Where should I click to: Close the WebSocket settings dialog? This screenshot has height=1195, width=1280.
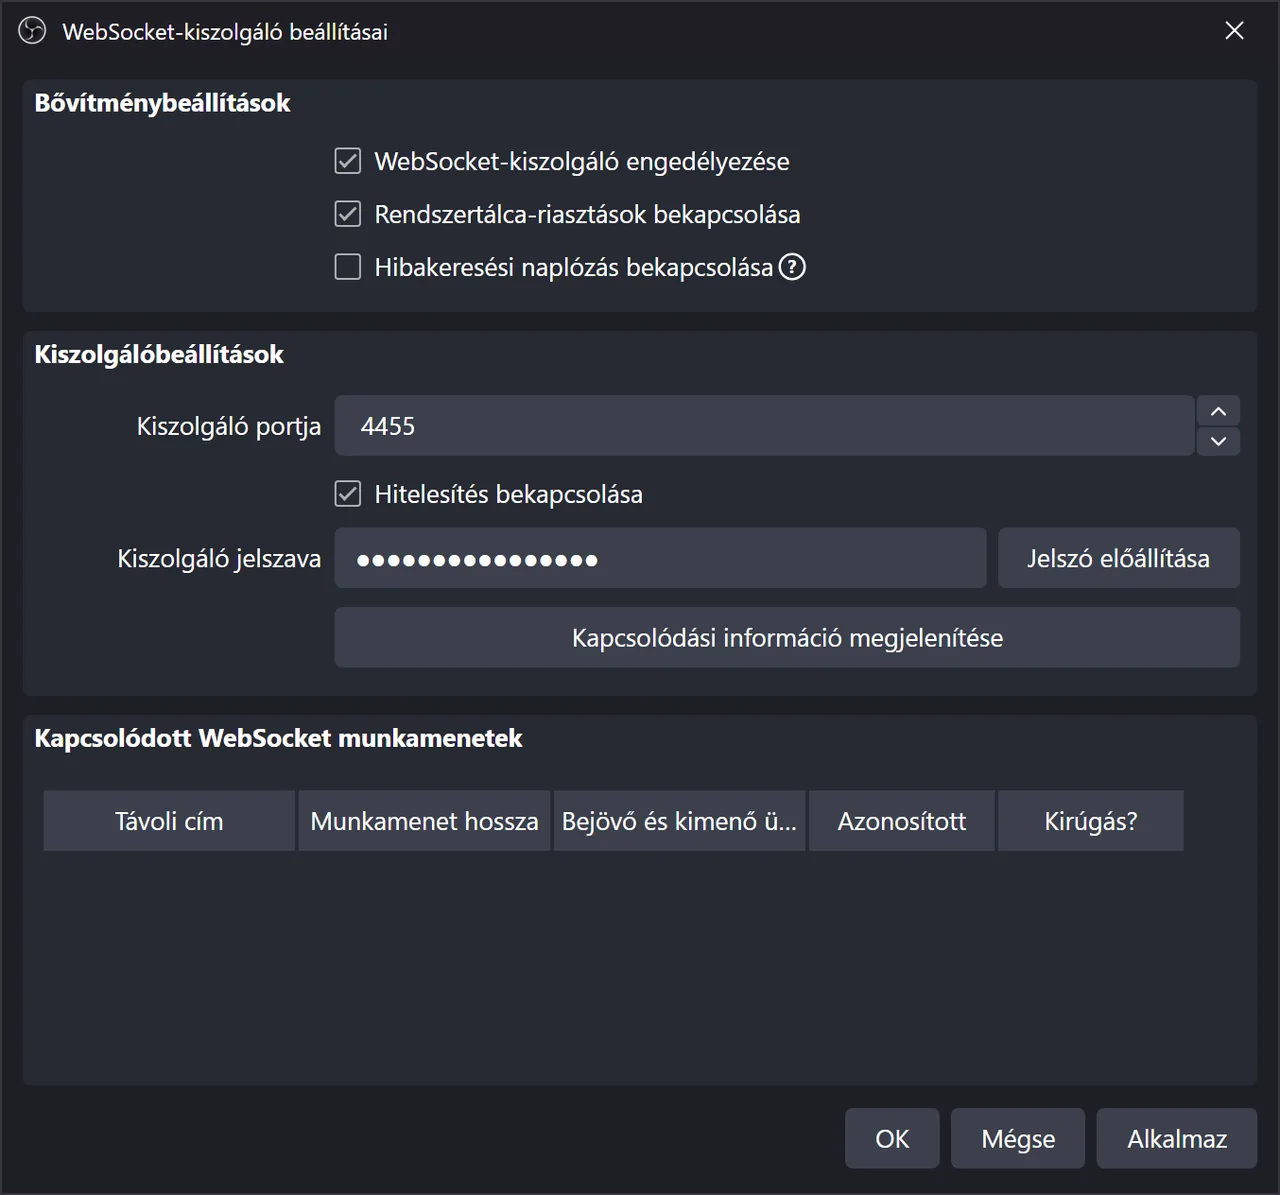pos(1235,31)
